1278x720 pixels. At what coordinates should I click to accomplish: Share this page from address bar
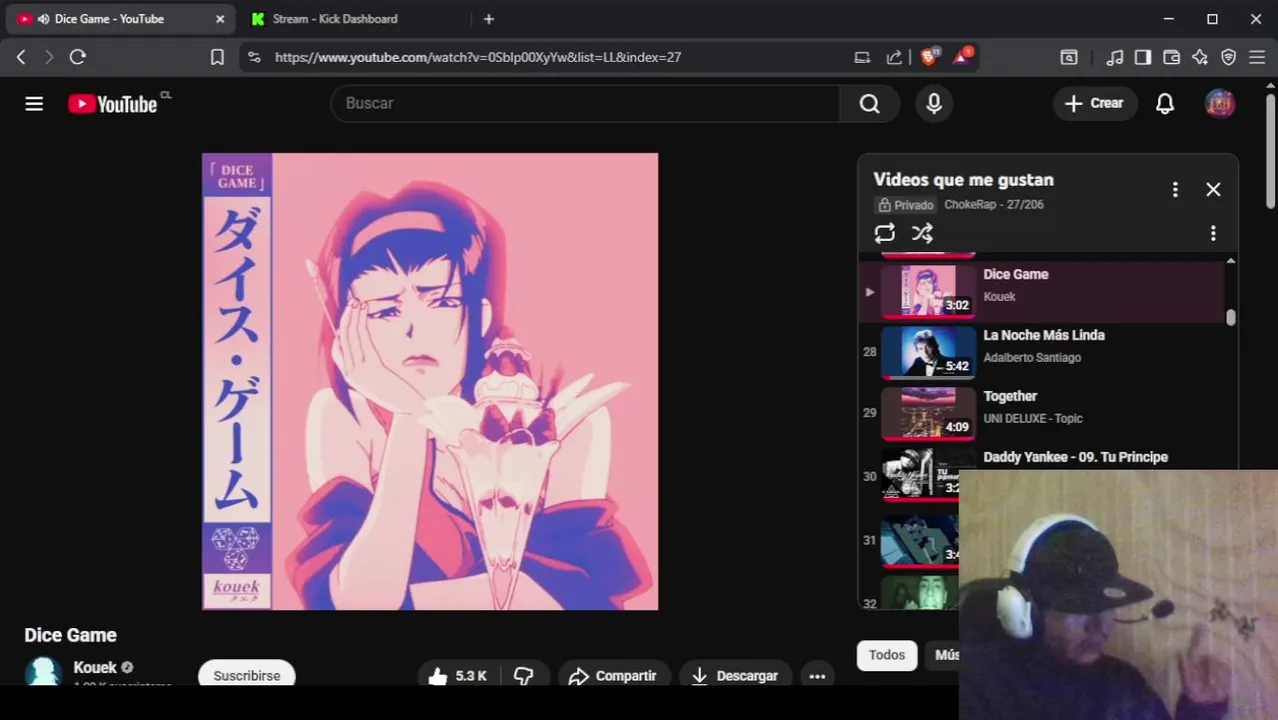pyautogui.click(x=894, y=57)
